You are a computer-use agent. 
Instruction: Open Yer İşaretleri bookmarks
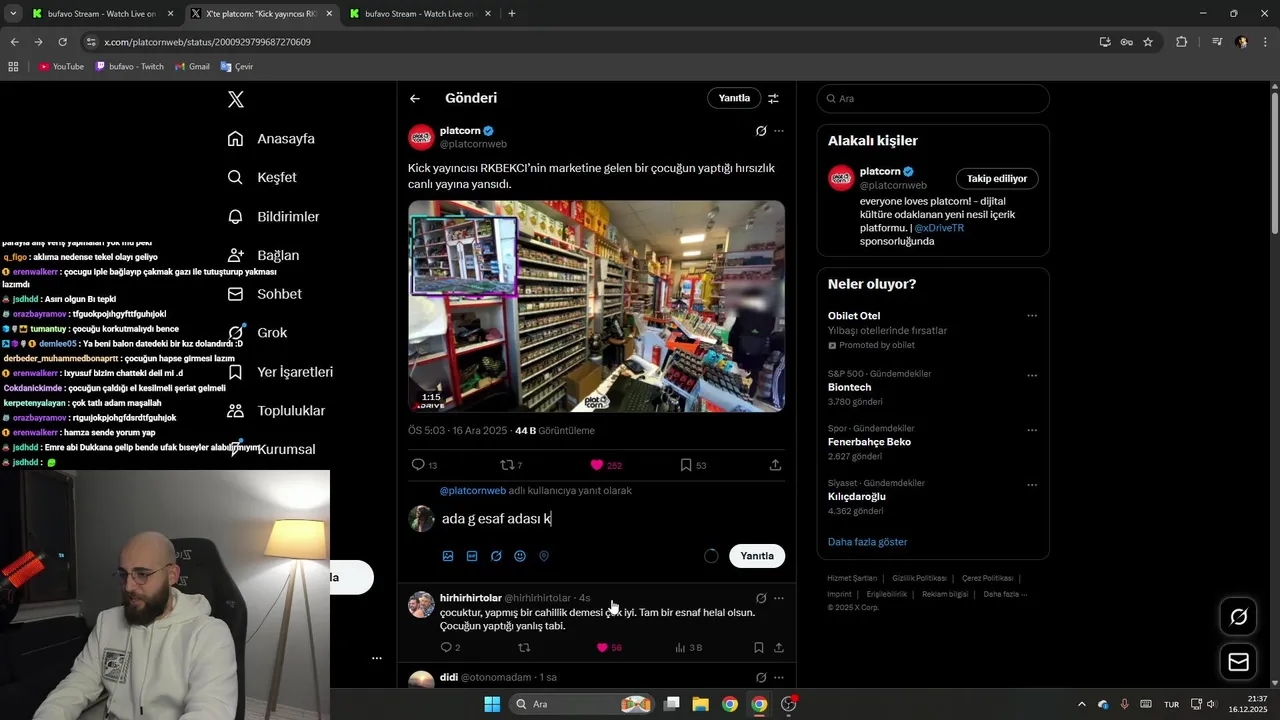[x=280, y=372]
